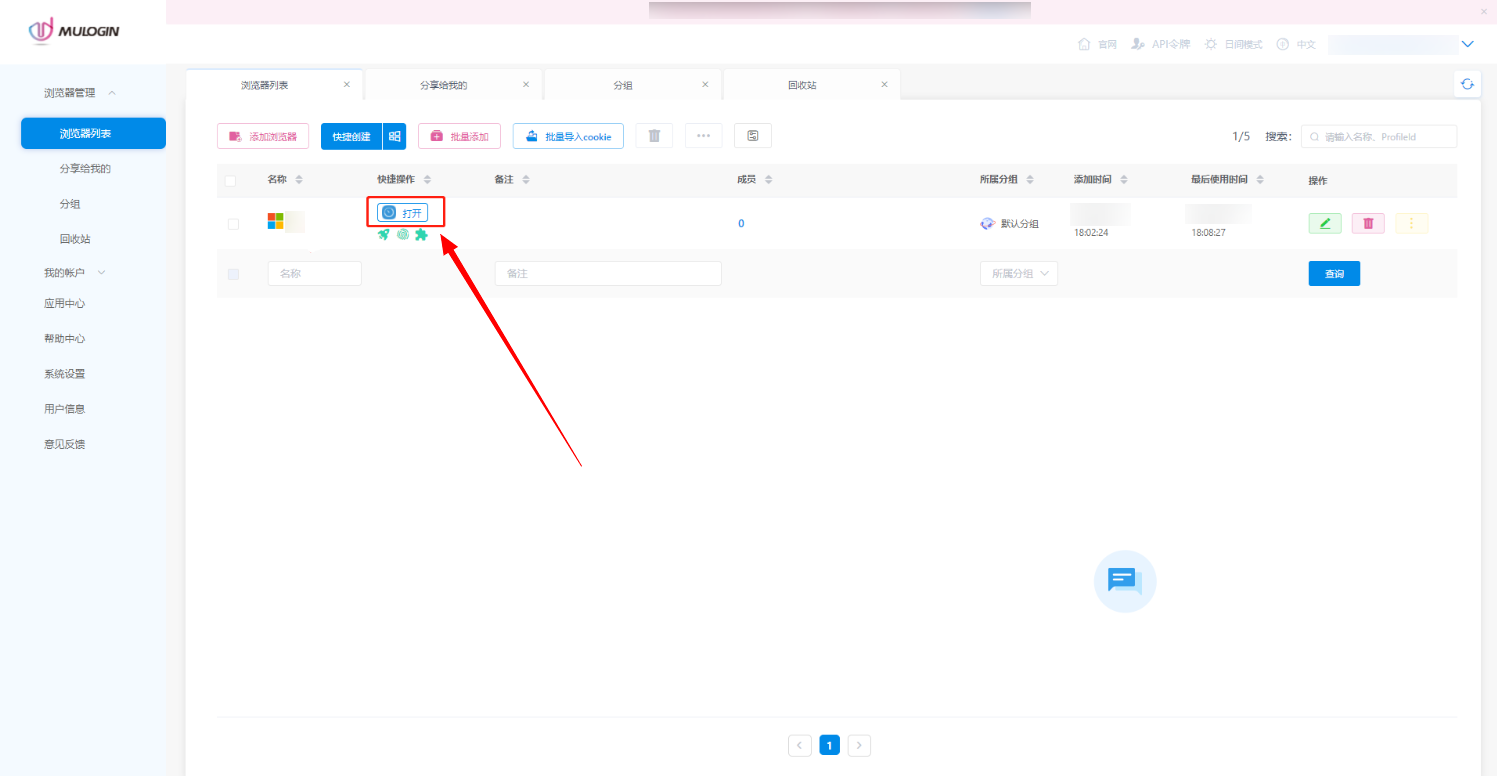Click the rocket quick-launch icon below 打开
This screenshot has width=1497, height=776.
[383, 234]
